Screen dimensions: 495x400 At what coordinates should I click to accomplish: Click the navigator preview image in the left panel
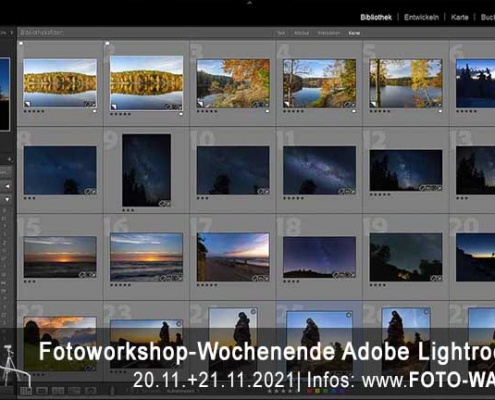pos(5,94)
